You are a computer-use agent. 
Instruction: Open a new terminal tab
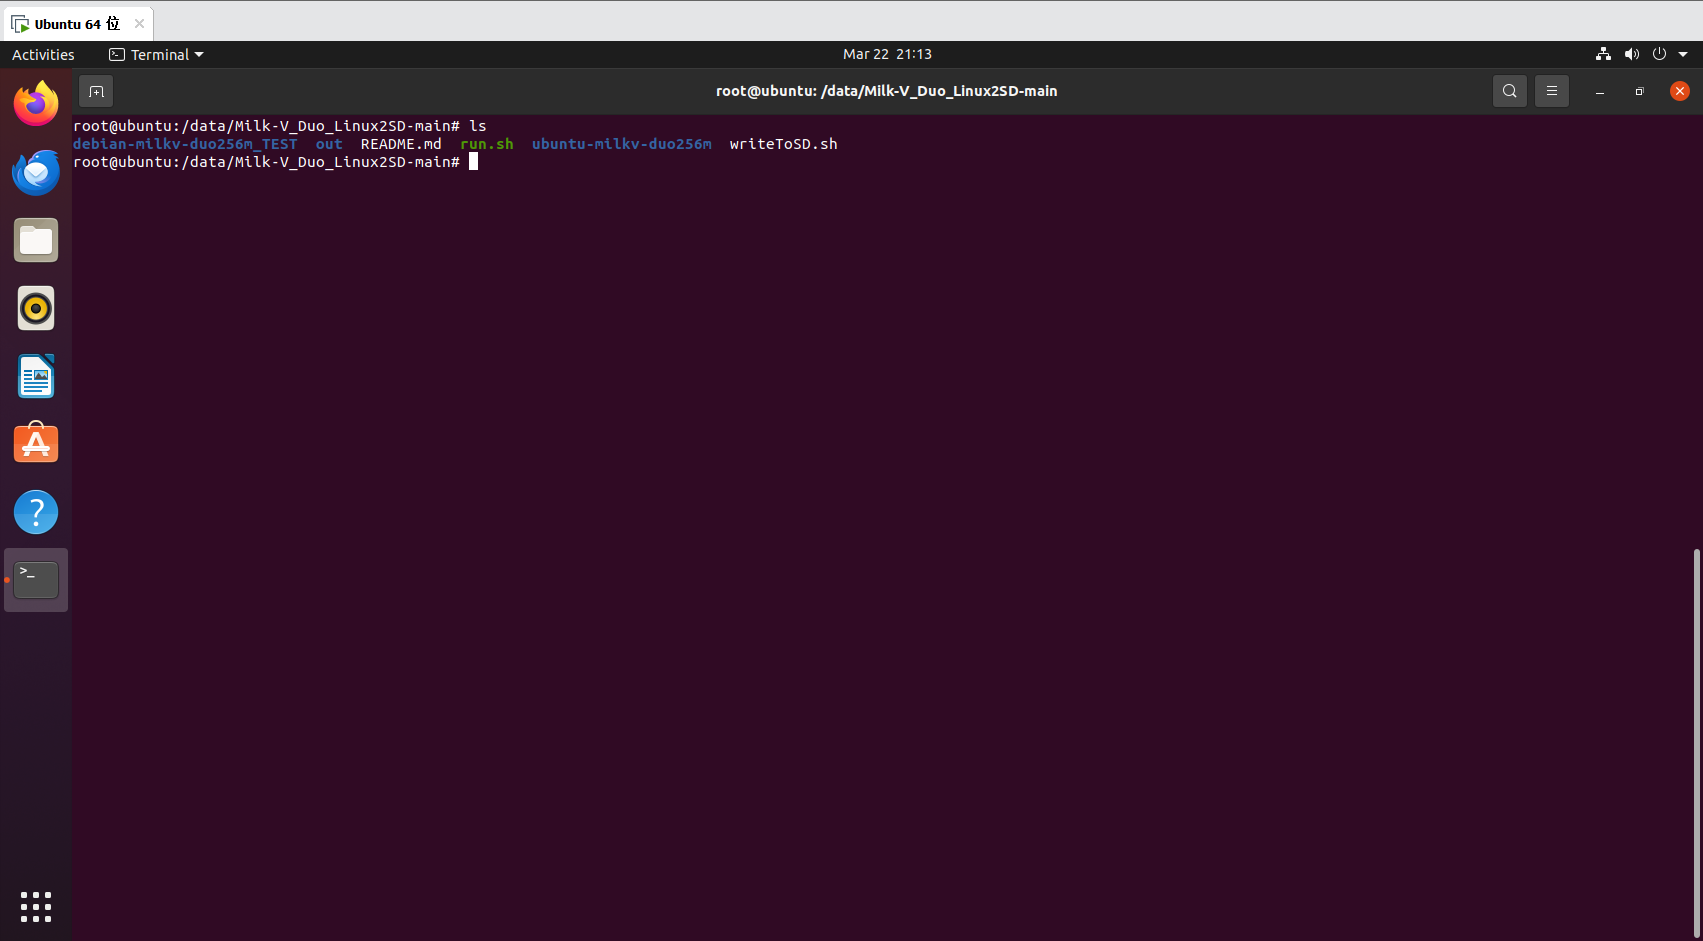coord(96,91)
